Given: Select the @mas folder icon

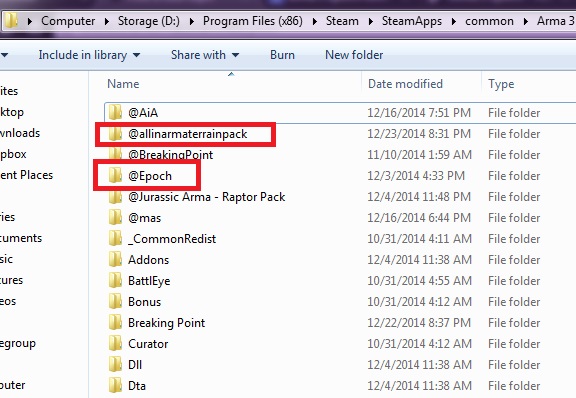Looking at the screenshot, I should [x=115, y=218].
